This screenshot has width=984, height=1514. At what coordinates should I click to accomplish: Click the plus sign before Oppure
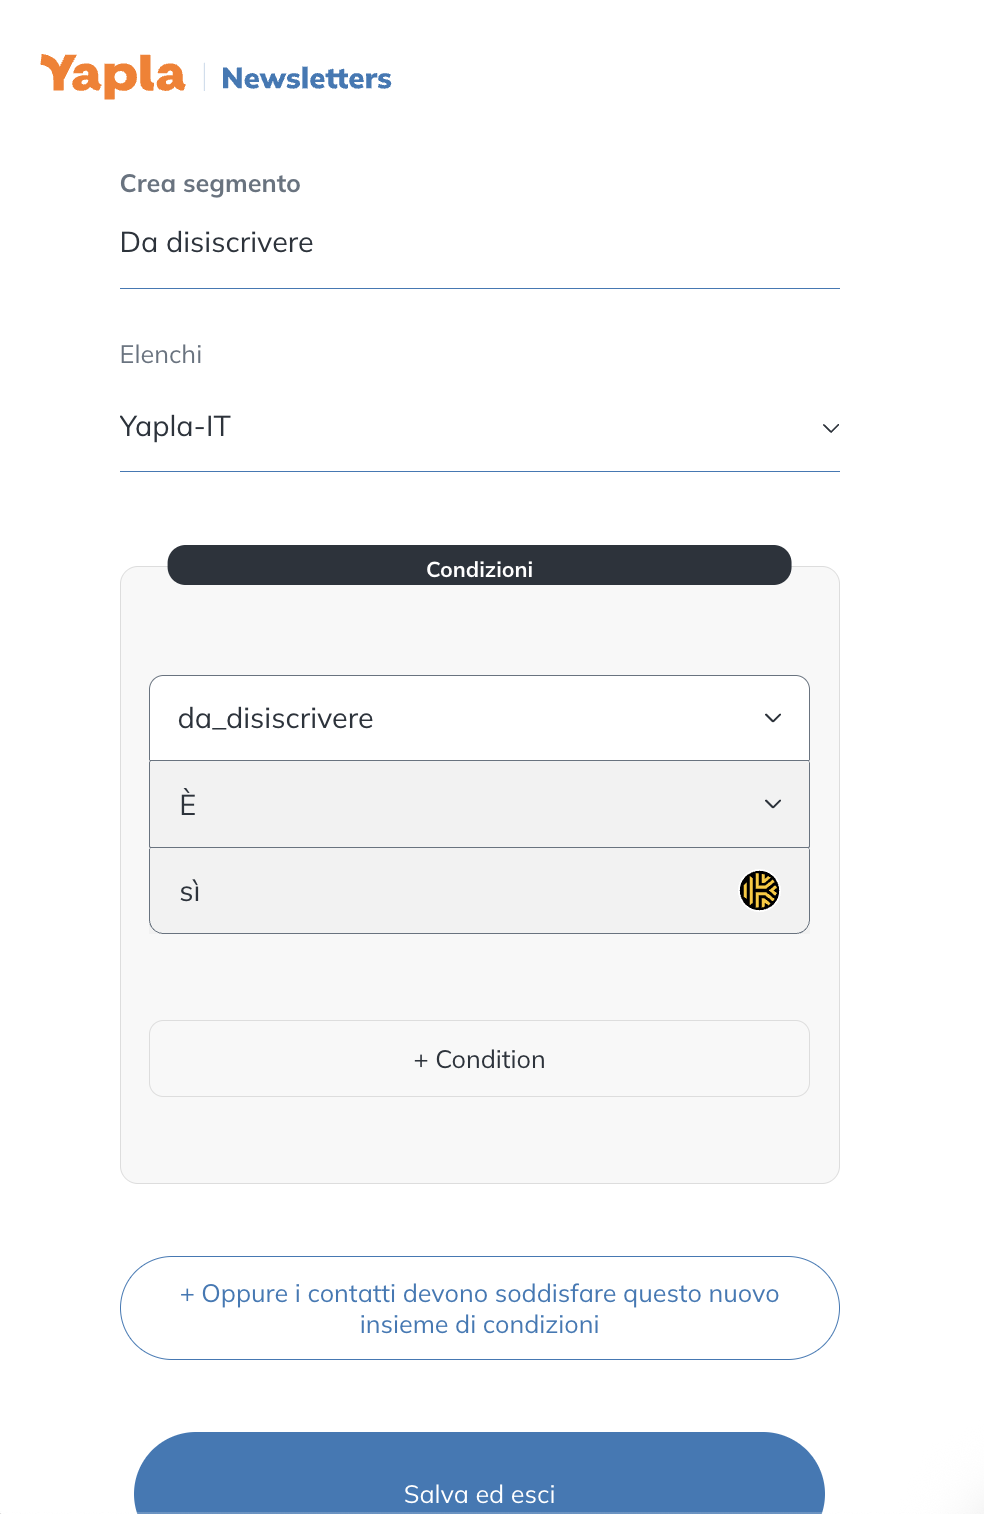click(x=187, y=1294)
